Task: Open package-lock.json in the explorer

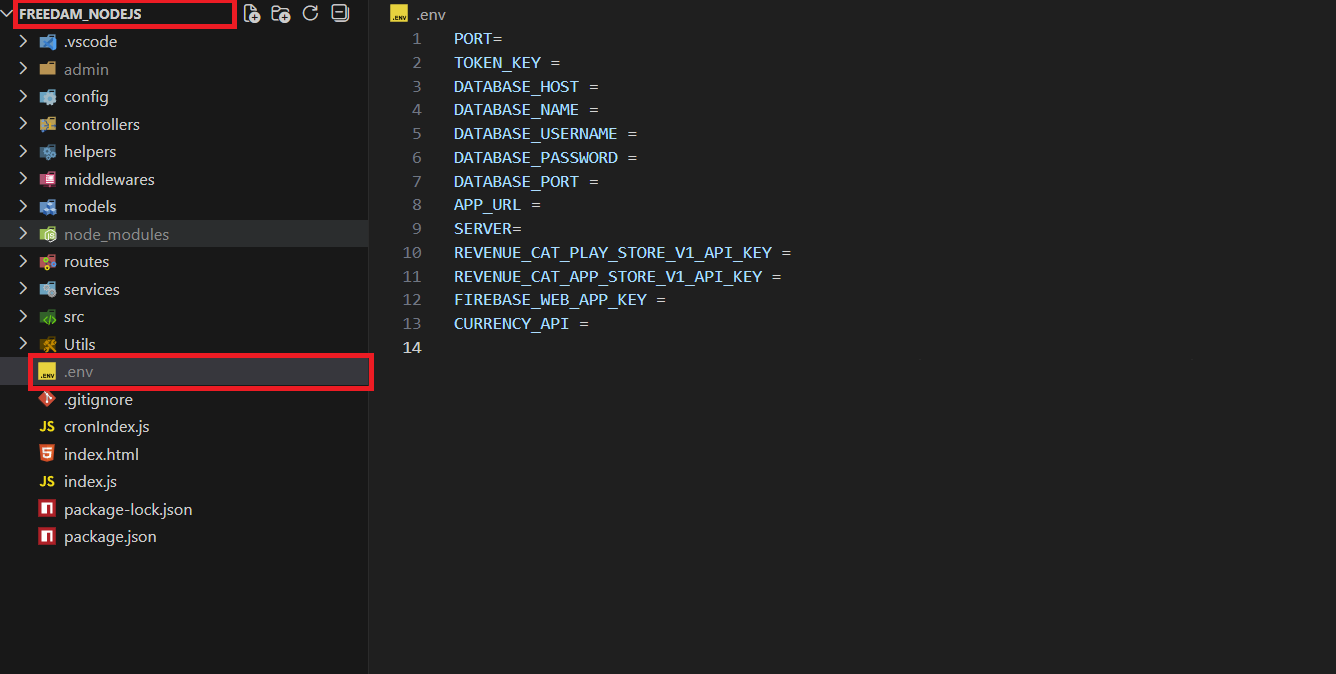Action: click(127, 510)
